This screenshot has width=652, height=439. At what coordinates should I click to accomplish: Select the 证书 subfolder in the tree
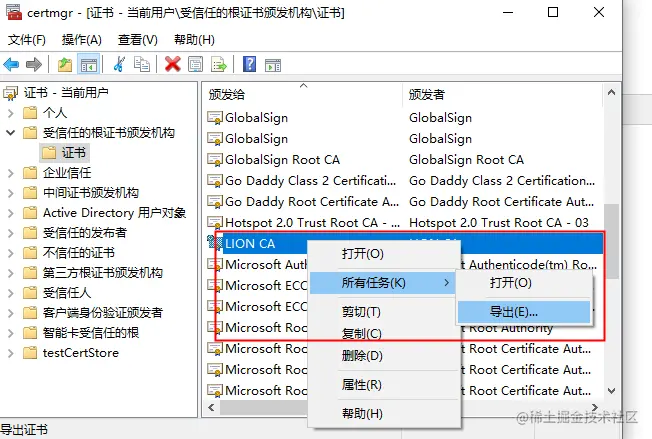64,153
